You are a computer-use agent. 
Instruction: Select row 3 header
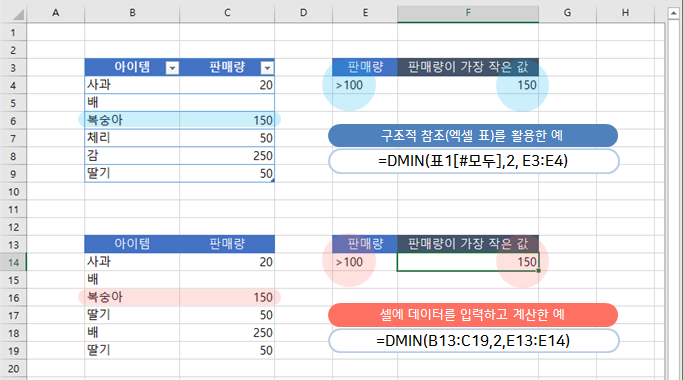coord(13,68)
